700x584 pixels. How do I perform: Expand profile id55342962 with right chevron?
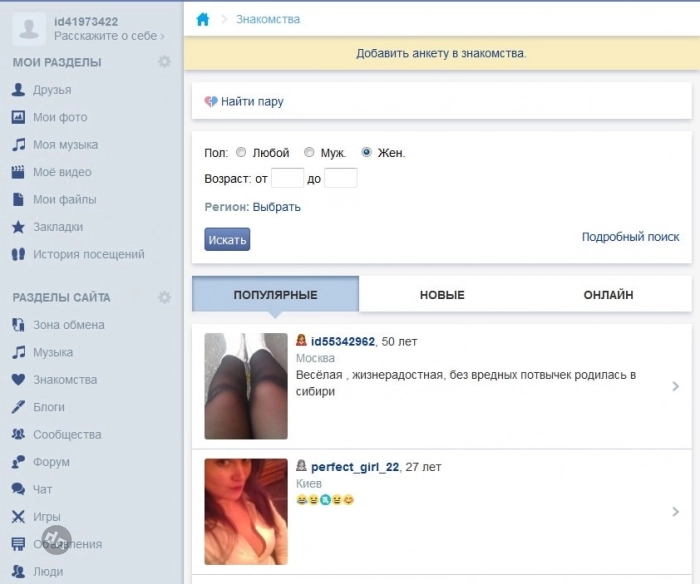point(676,387)
